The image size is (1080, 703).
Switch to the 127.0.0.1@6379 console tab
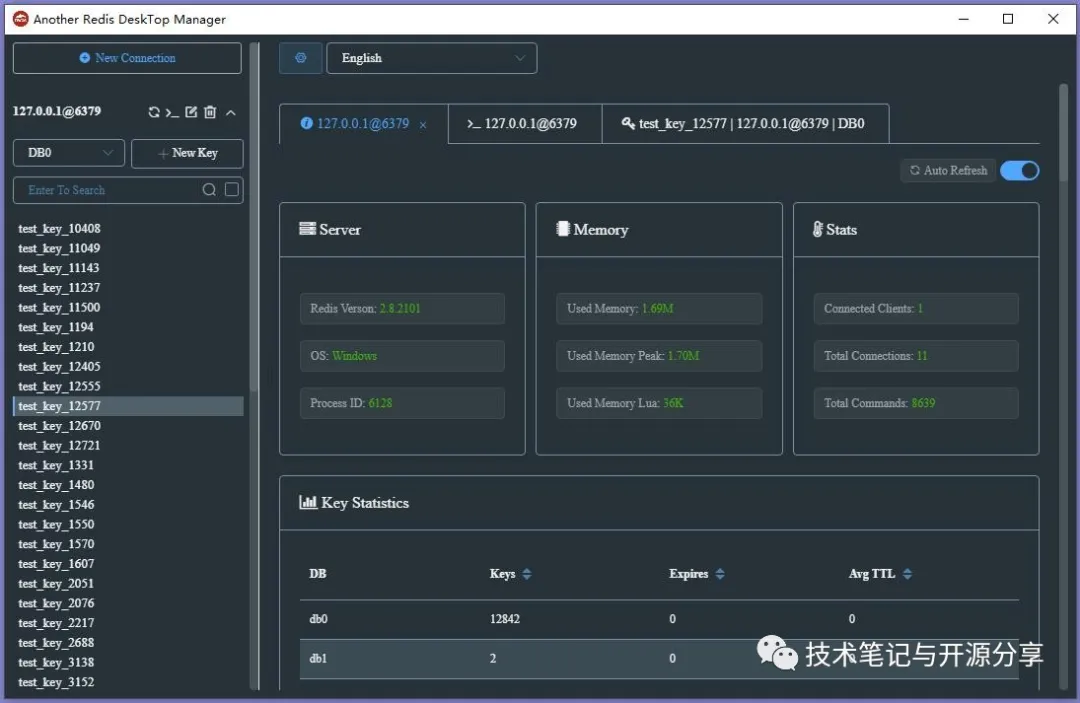(x=525, y=123)
